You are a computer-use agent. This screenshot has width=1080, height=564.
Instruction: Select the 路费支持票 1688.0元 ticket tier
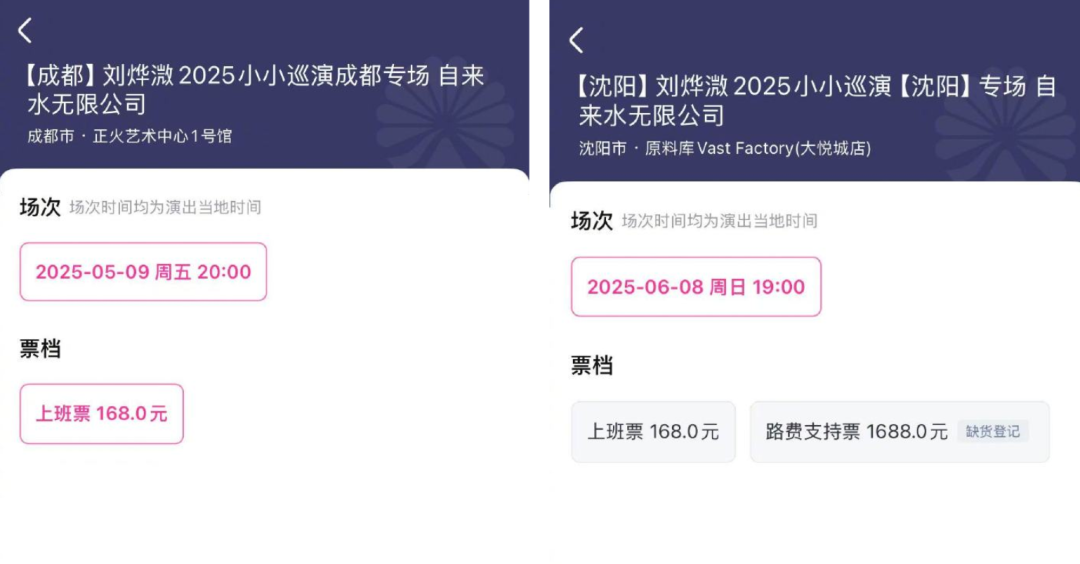click(856, 432)
